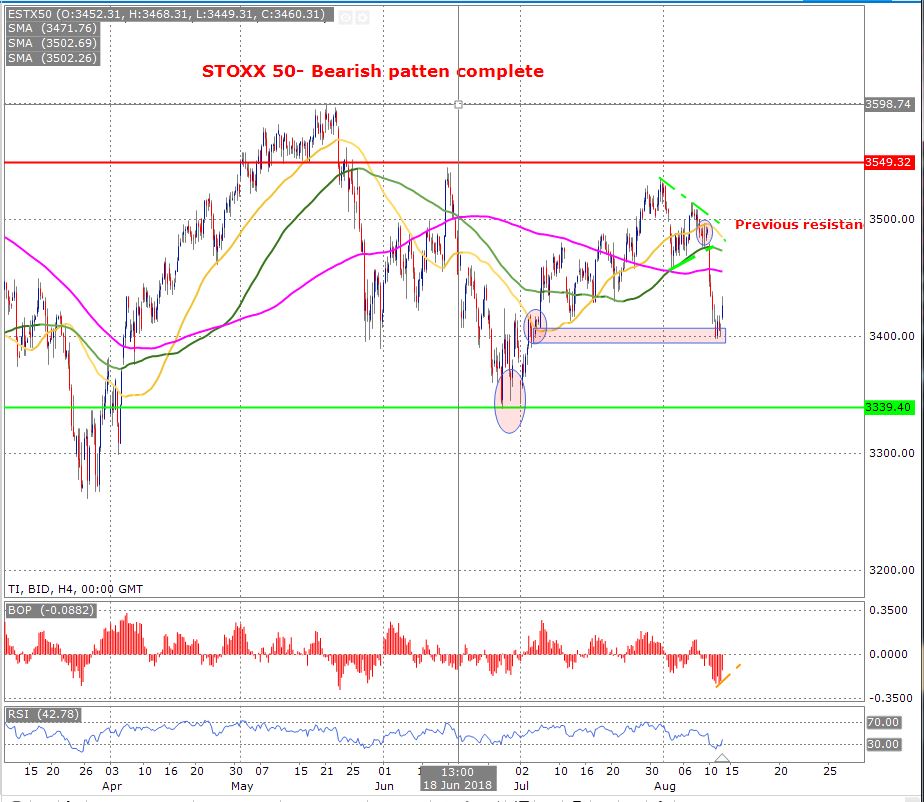The image size is (924, 802).
Task: Select the SMA (3471.76) indicator label
Action: tap(52, 28)
